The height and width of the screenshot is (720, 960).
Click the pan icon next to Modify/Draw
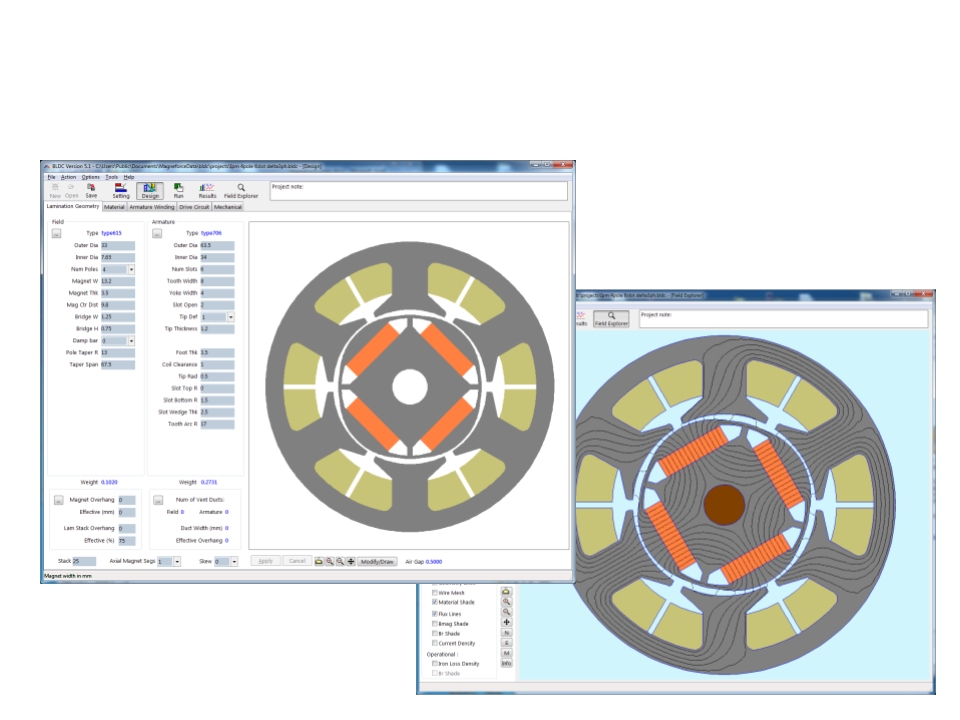[x=350, y=562]
